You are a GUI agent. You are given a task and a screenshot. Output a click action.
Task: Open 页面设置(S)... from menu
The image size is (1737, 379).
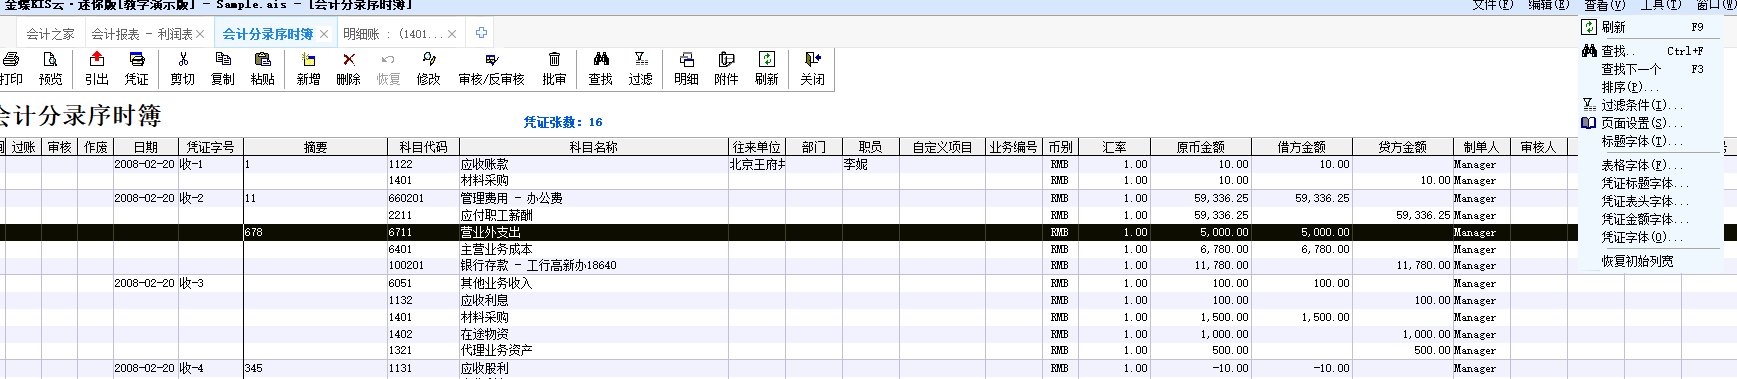click(x=1650, y=123)
